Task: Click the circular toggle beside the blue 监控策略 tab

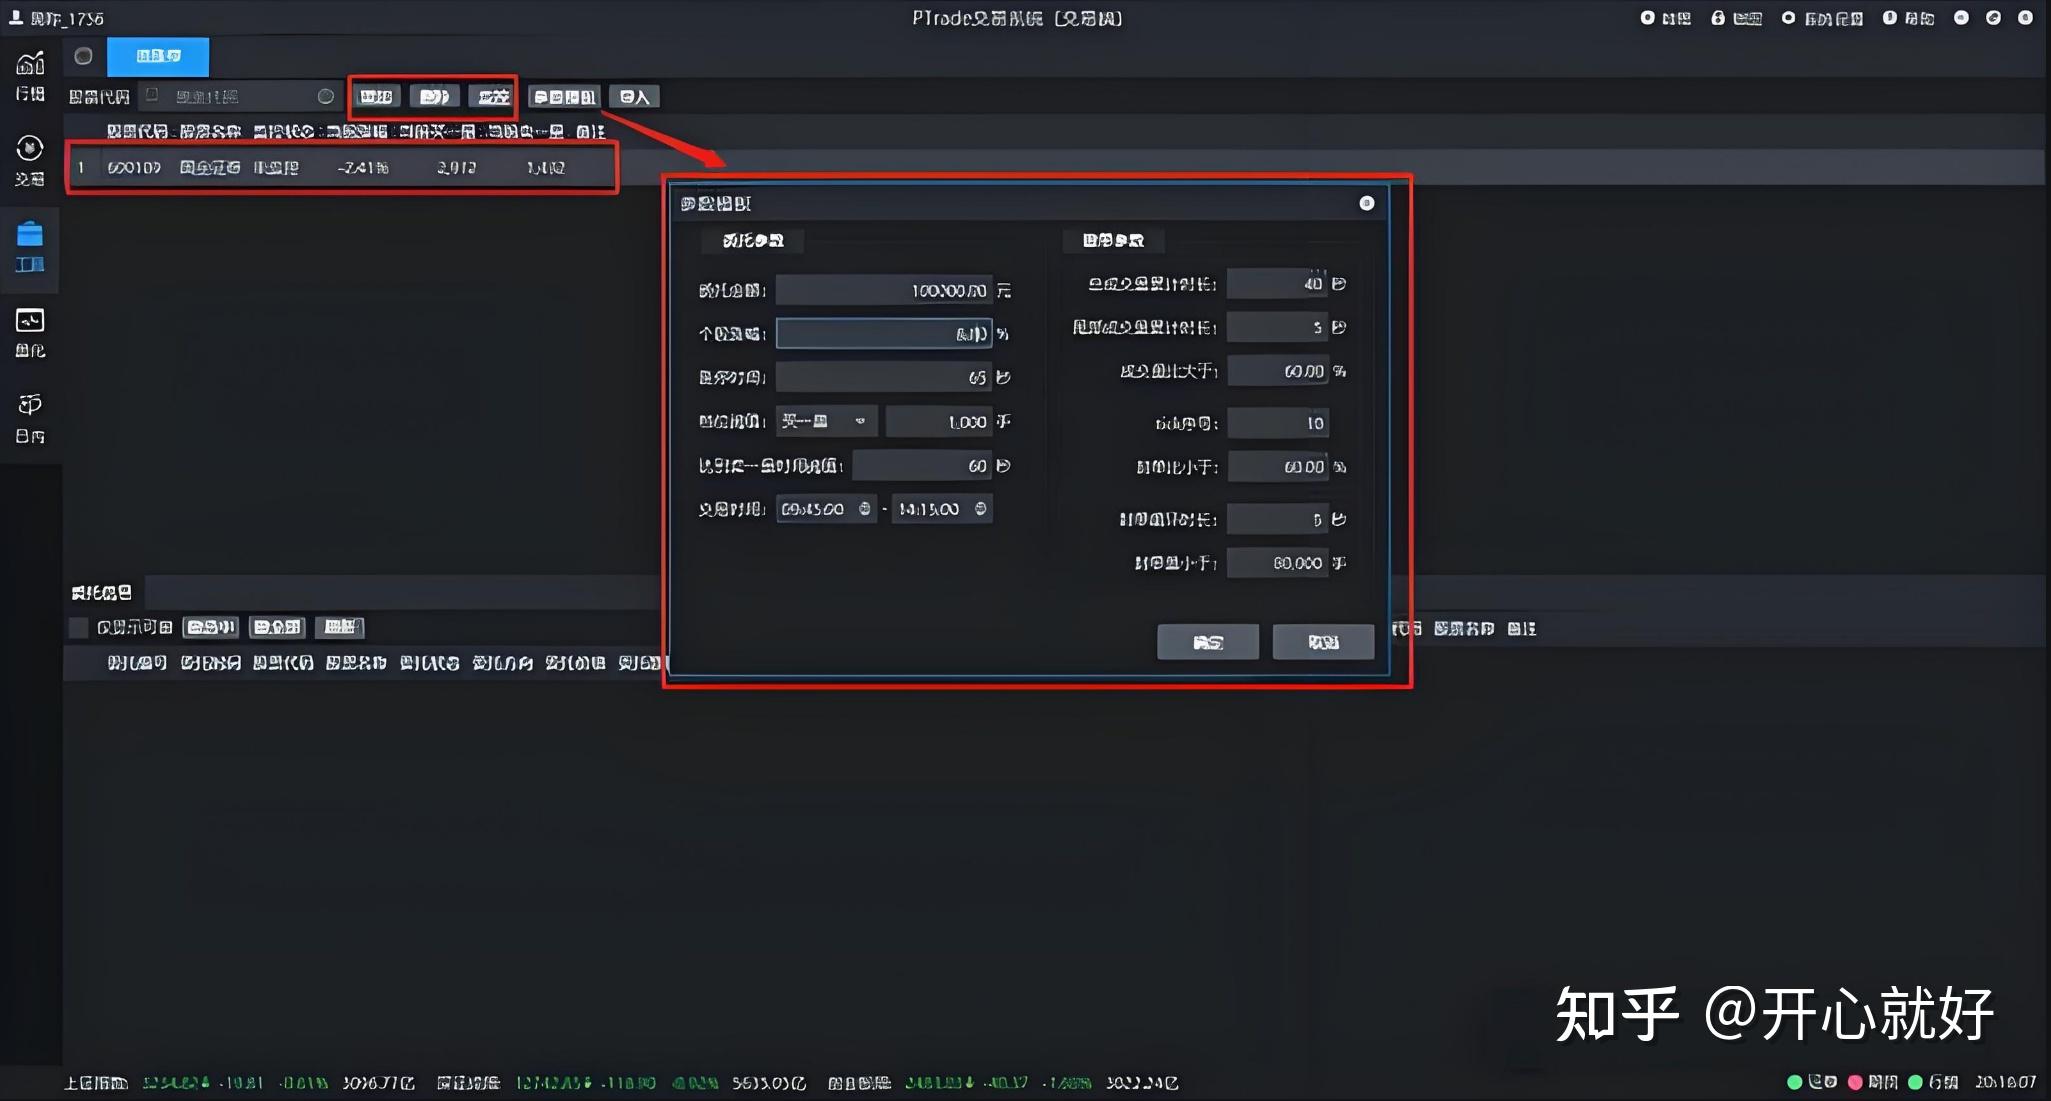Action: click(x=84, y=56)
